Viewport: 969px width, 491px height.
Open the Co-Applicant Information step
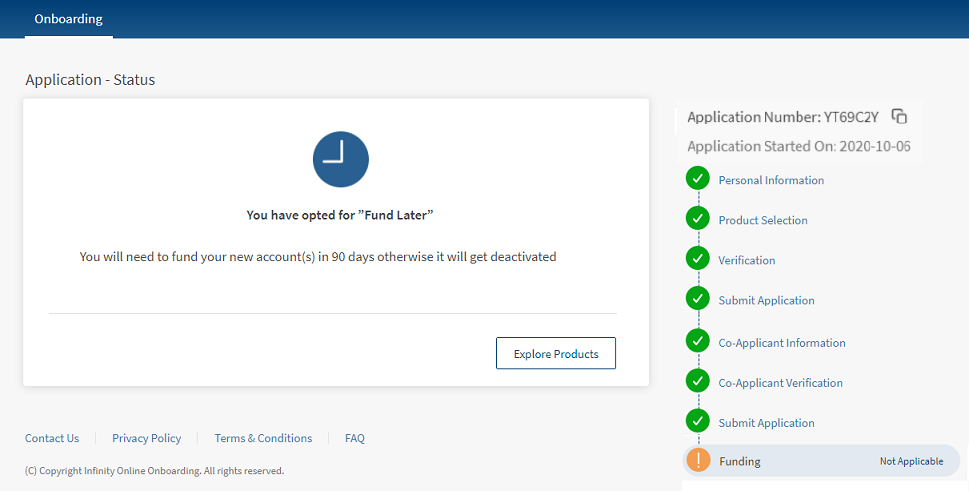coord(781,343)
